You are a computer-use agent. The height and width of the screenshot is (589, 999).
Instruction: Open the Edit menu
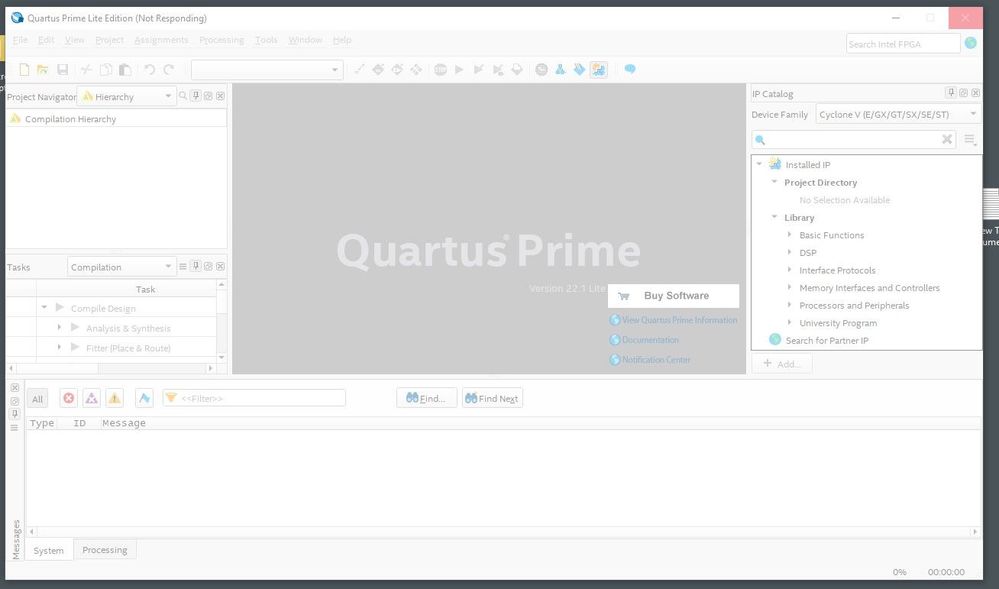46,40
